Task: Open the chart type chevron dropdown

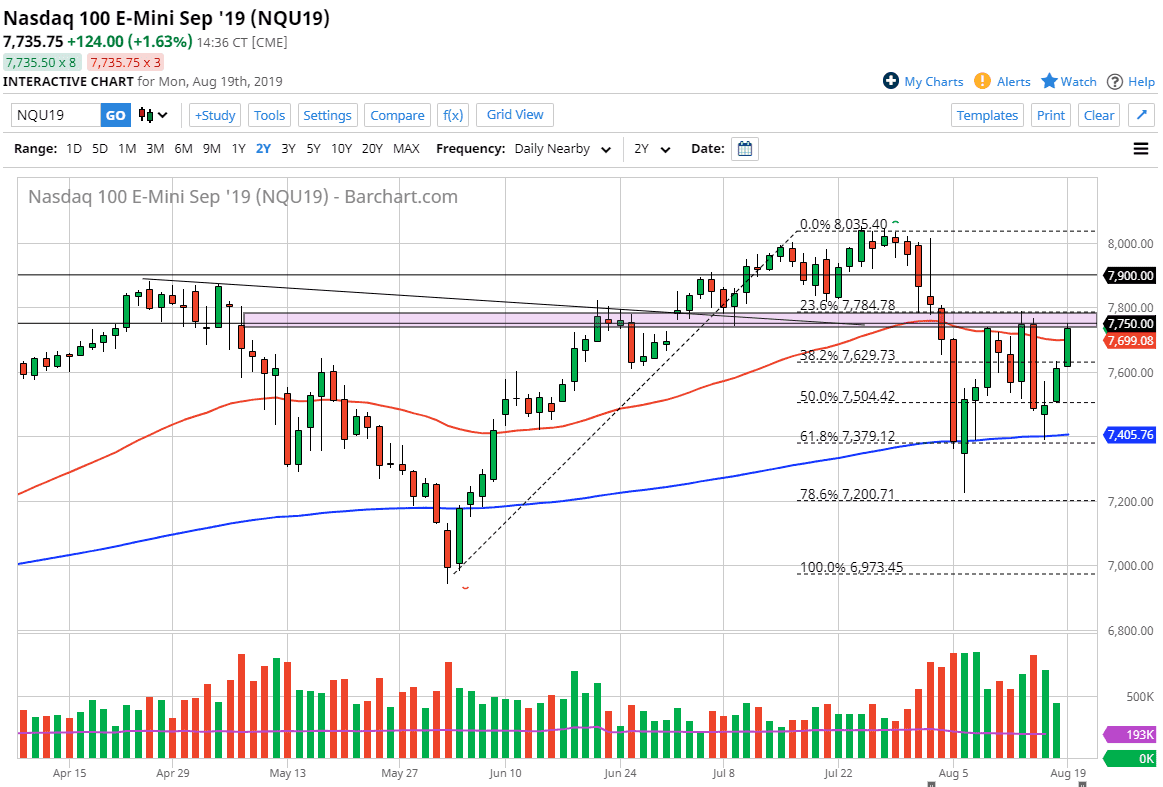Action: point(164,115)
